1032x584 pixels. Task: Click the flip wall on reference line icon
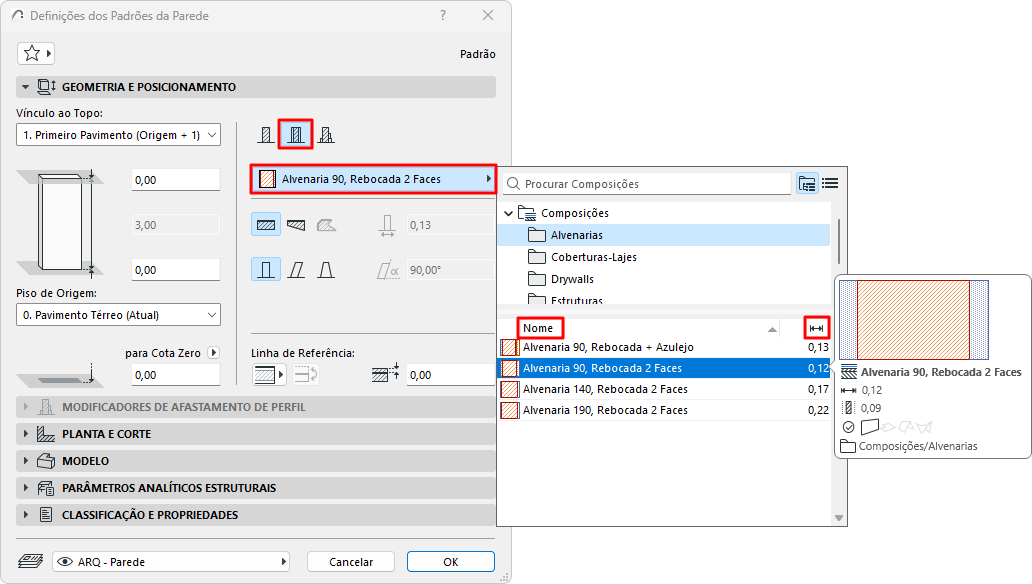(x=305, y=375)
